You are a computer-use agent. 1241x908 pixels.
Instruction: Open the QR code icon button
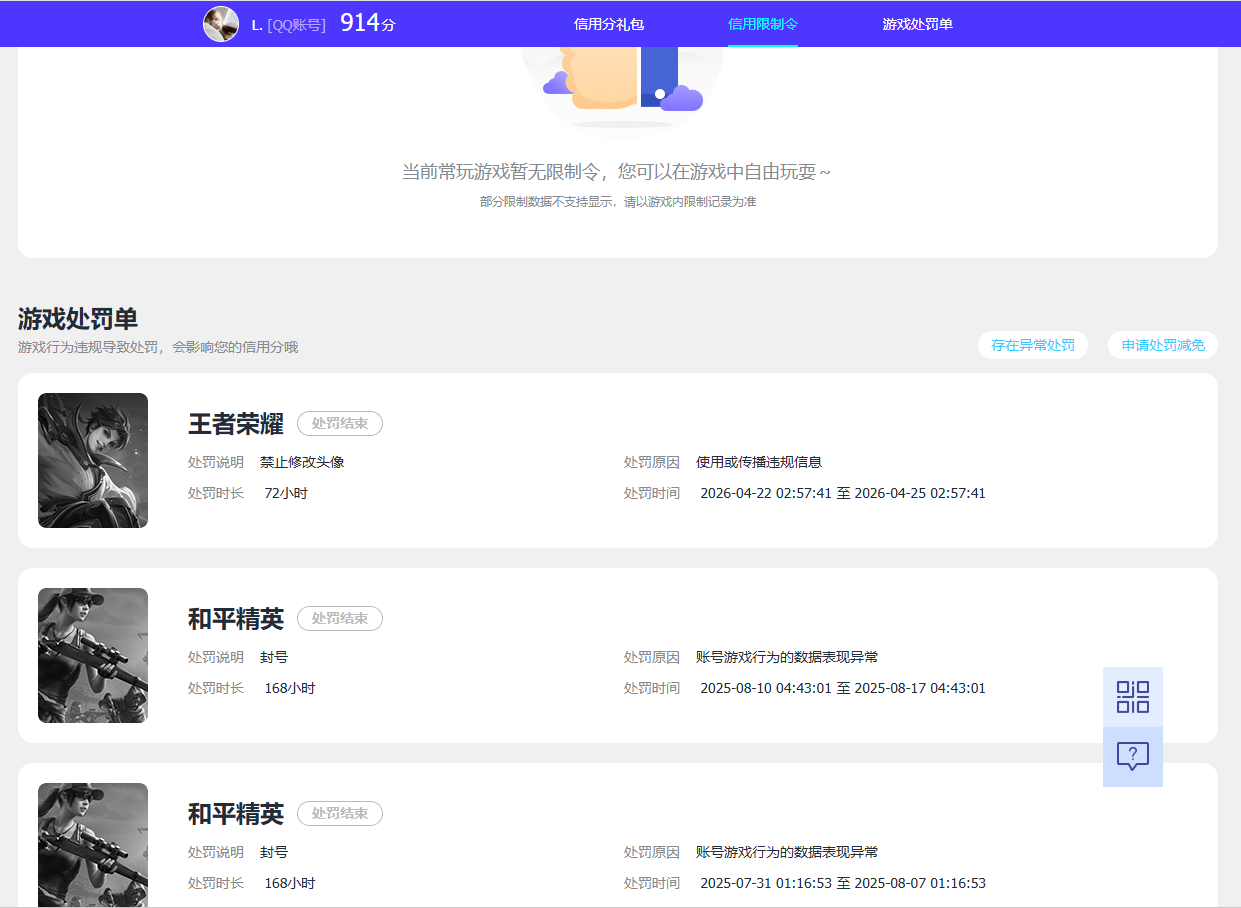pos(1133,697)
